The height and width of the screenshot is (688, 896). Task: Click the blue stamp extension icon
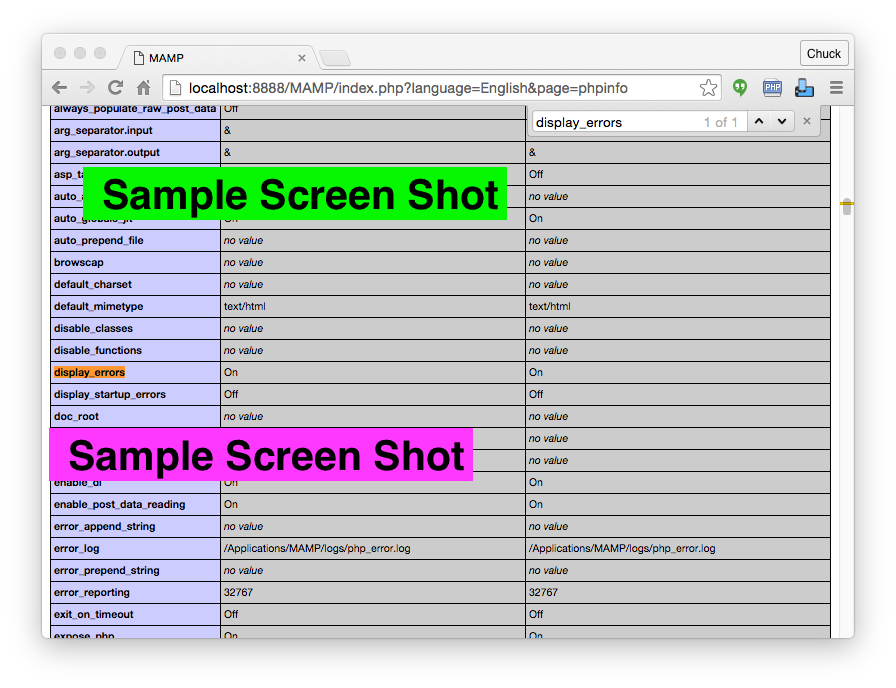pos(804,87)
